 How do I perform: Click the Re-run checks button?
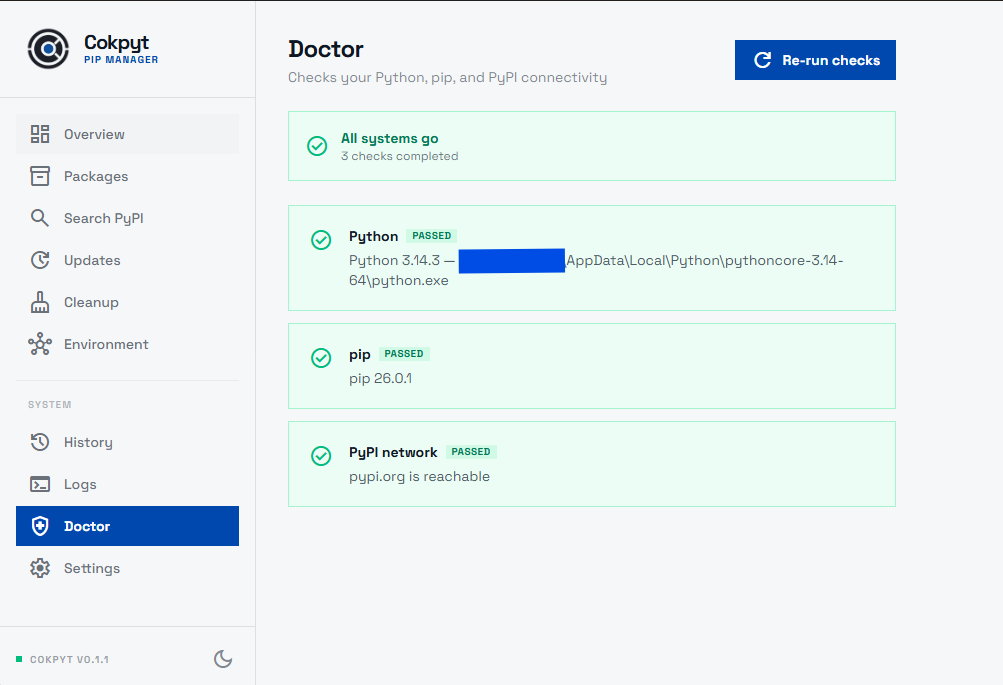point(814,59)
